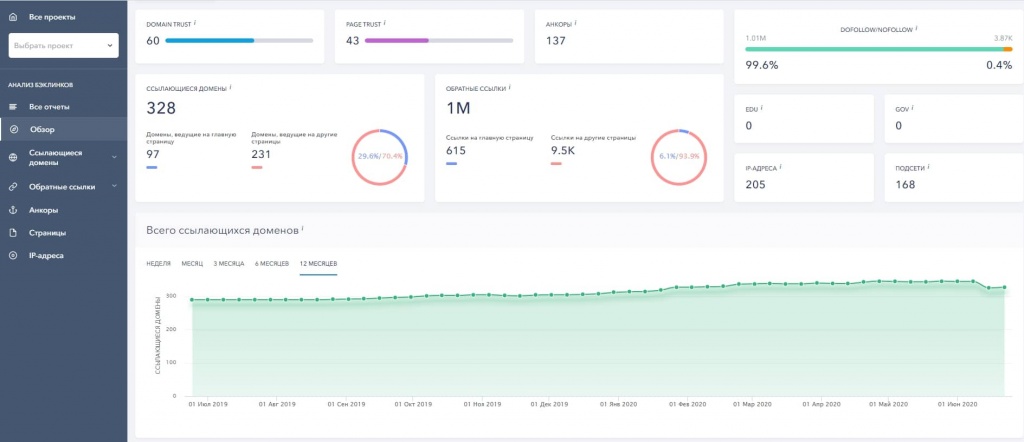Screen dimensions: 1024x442
Task: Click the Domain Trust blue progress bar
Action: click(x=209, y=41)
